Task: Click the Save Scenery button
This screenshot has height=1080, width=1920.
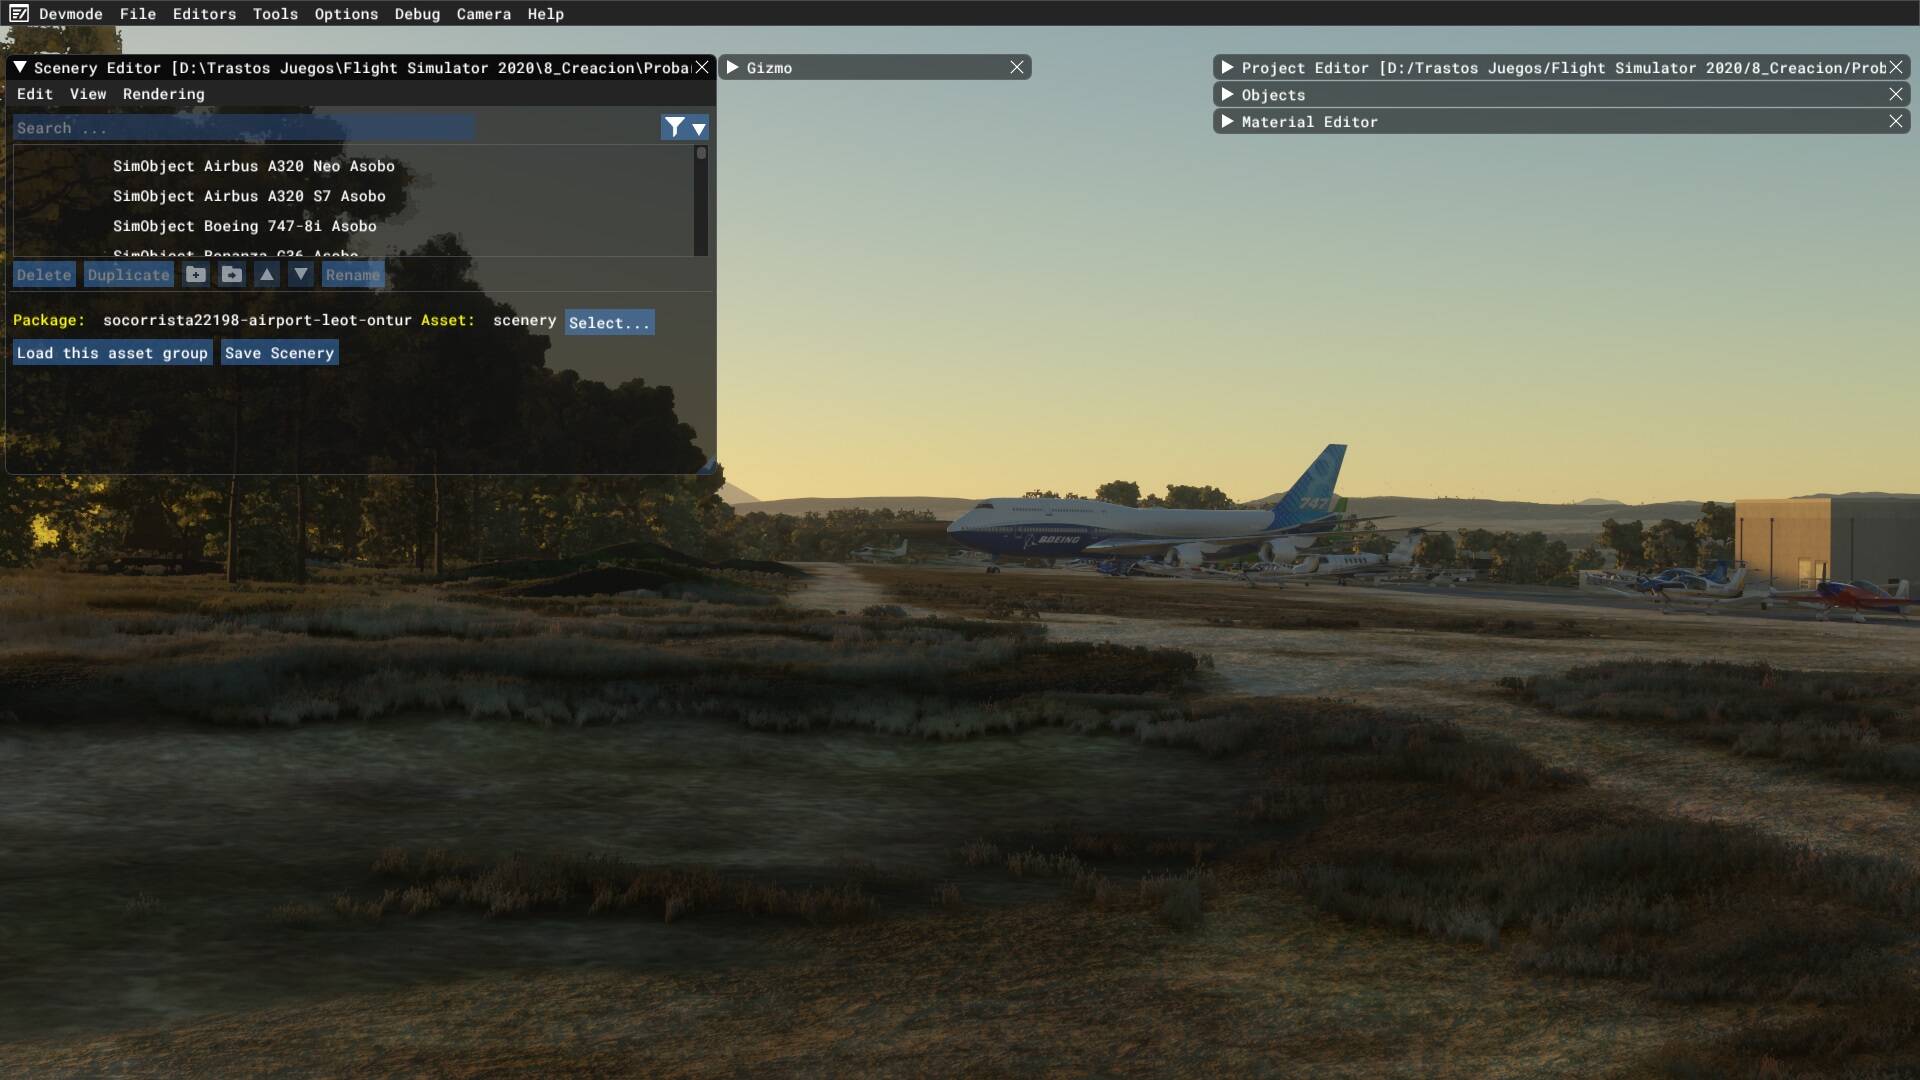Action: [x=279, y=352]
